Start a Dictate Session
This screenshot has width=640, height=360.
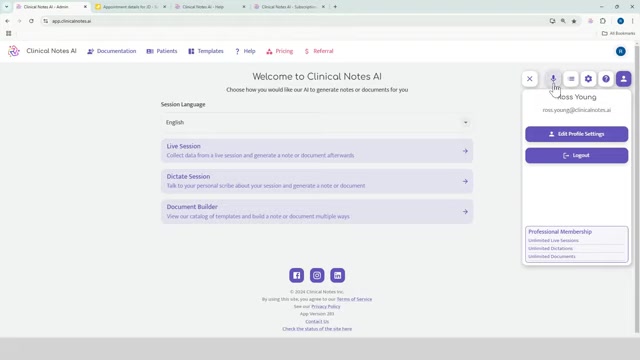pos(317,181)
